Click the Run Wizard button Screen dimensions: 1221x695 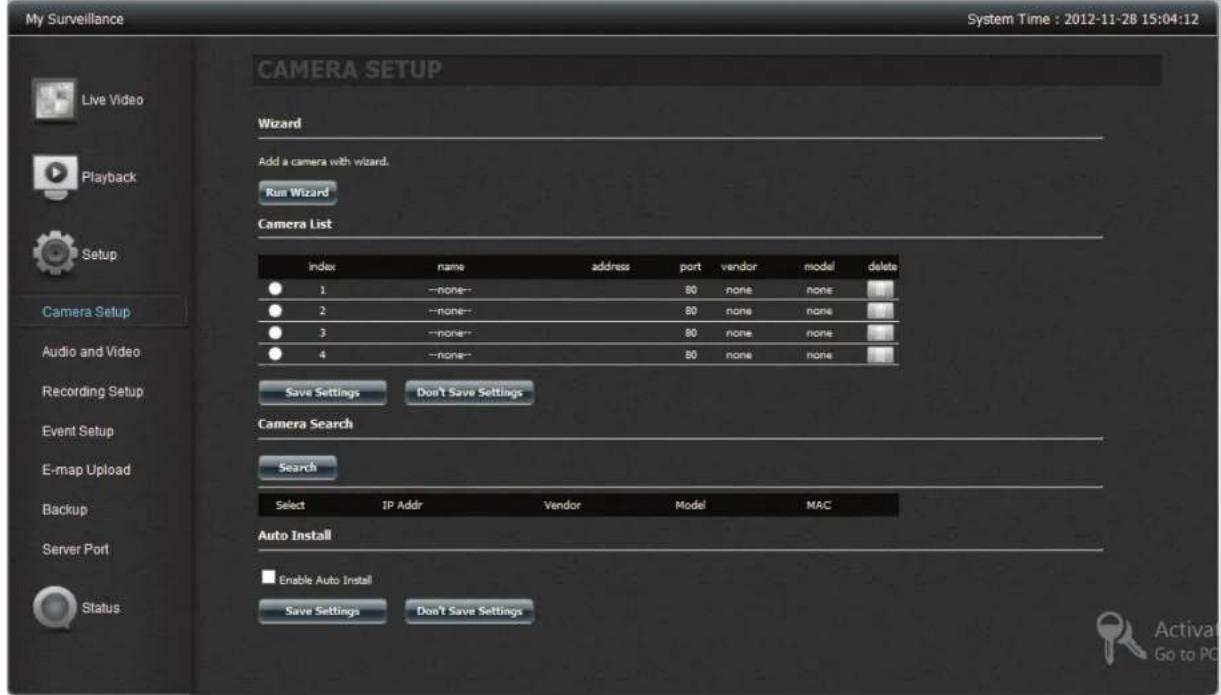(x=296, y=192)
